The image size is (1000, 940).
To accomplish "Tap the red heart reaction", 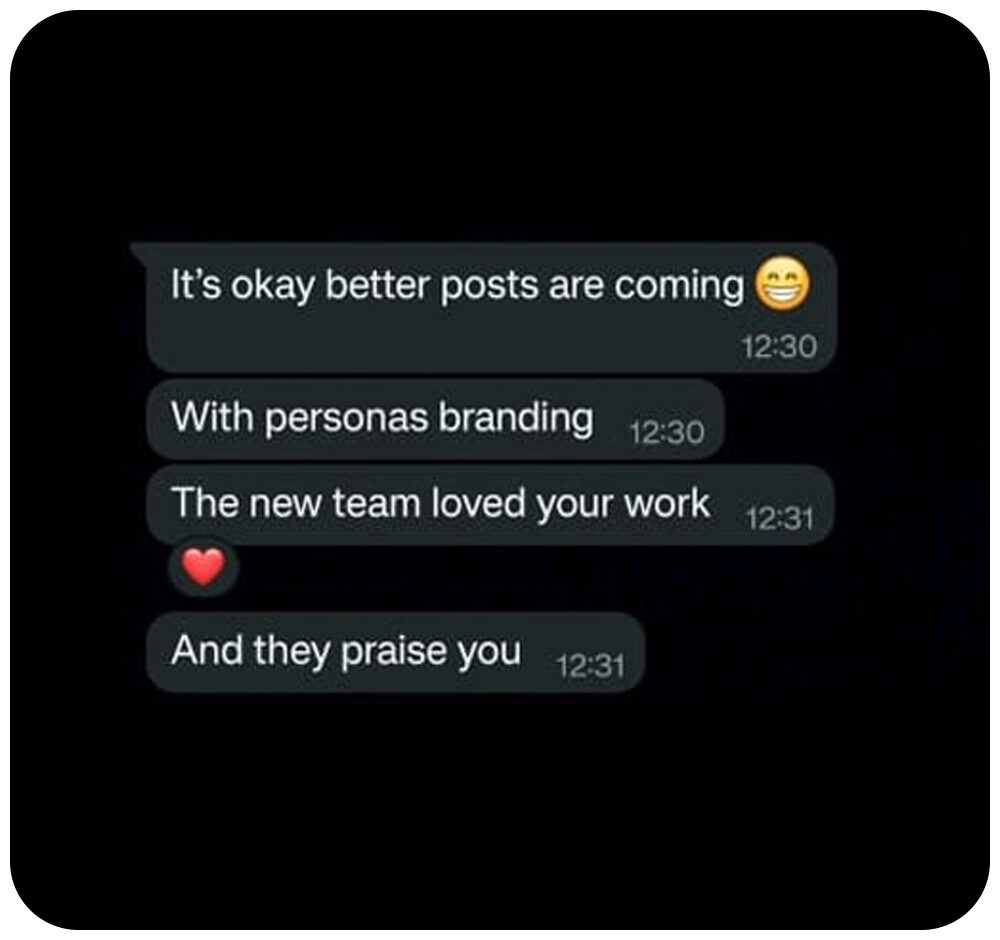I will [204, 567].
